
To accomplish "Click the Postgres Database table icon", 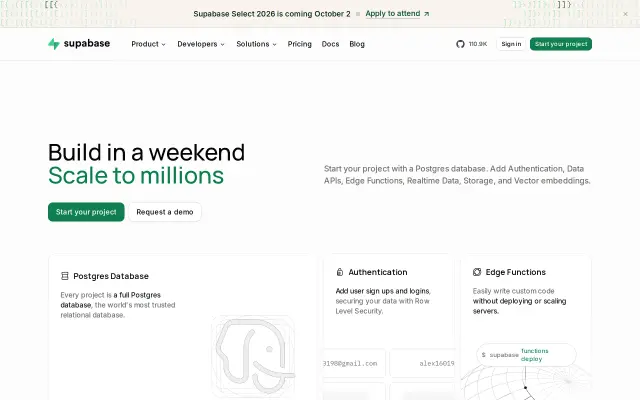I will coord(64,276).
